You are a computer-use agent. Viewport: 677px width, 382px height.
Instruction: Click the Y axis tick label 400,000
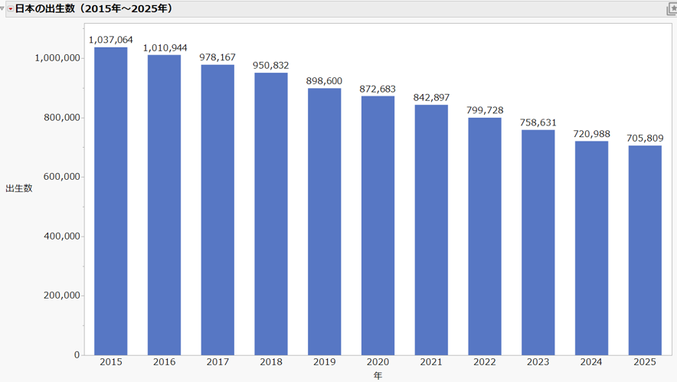point(62,236)
